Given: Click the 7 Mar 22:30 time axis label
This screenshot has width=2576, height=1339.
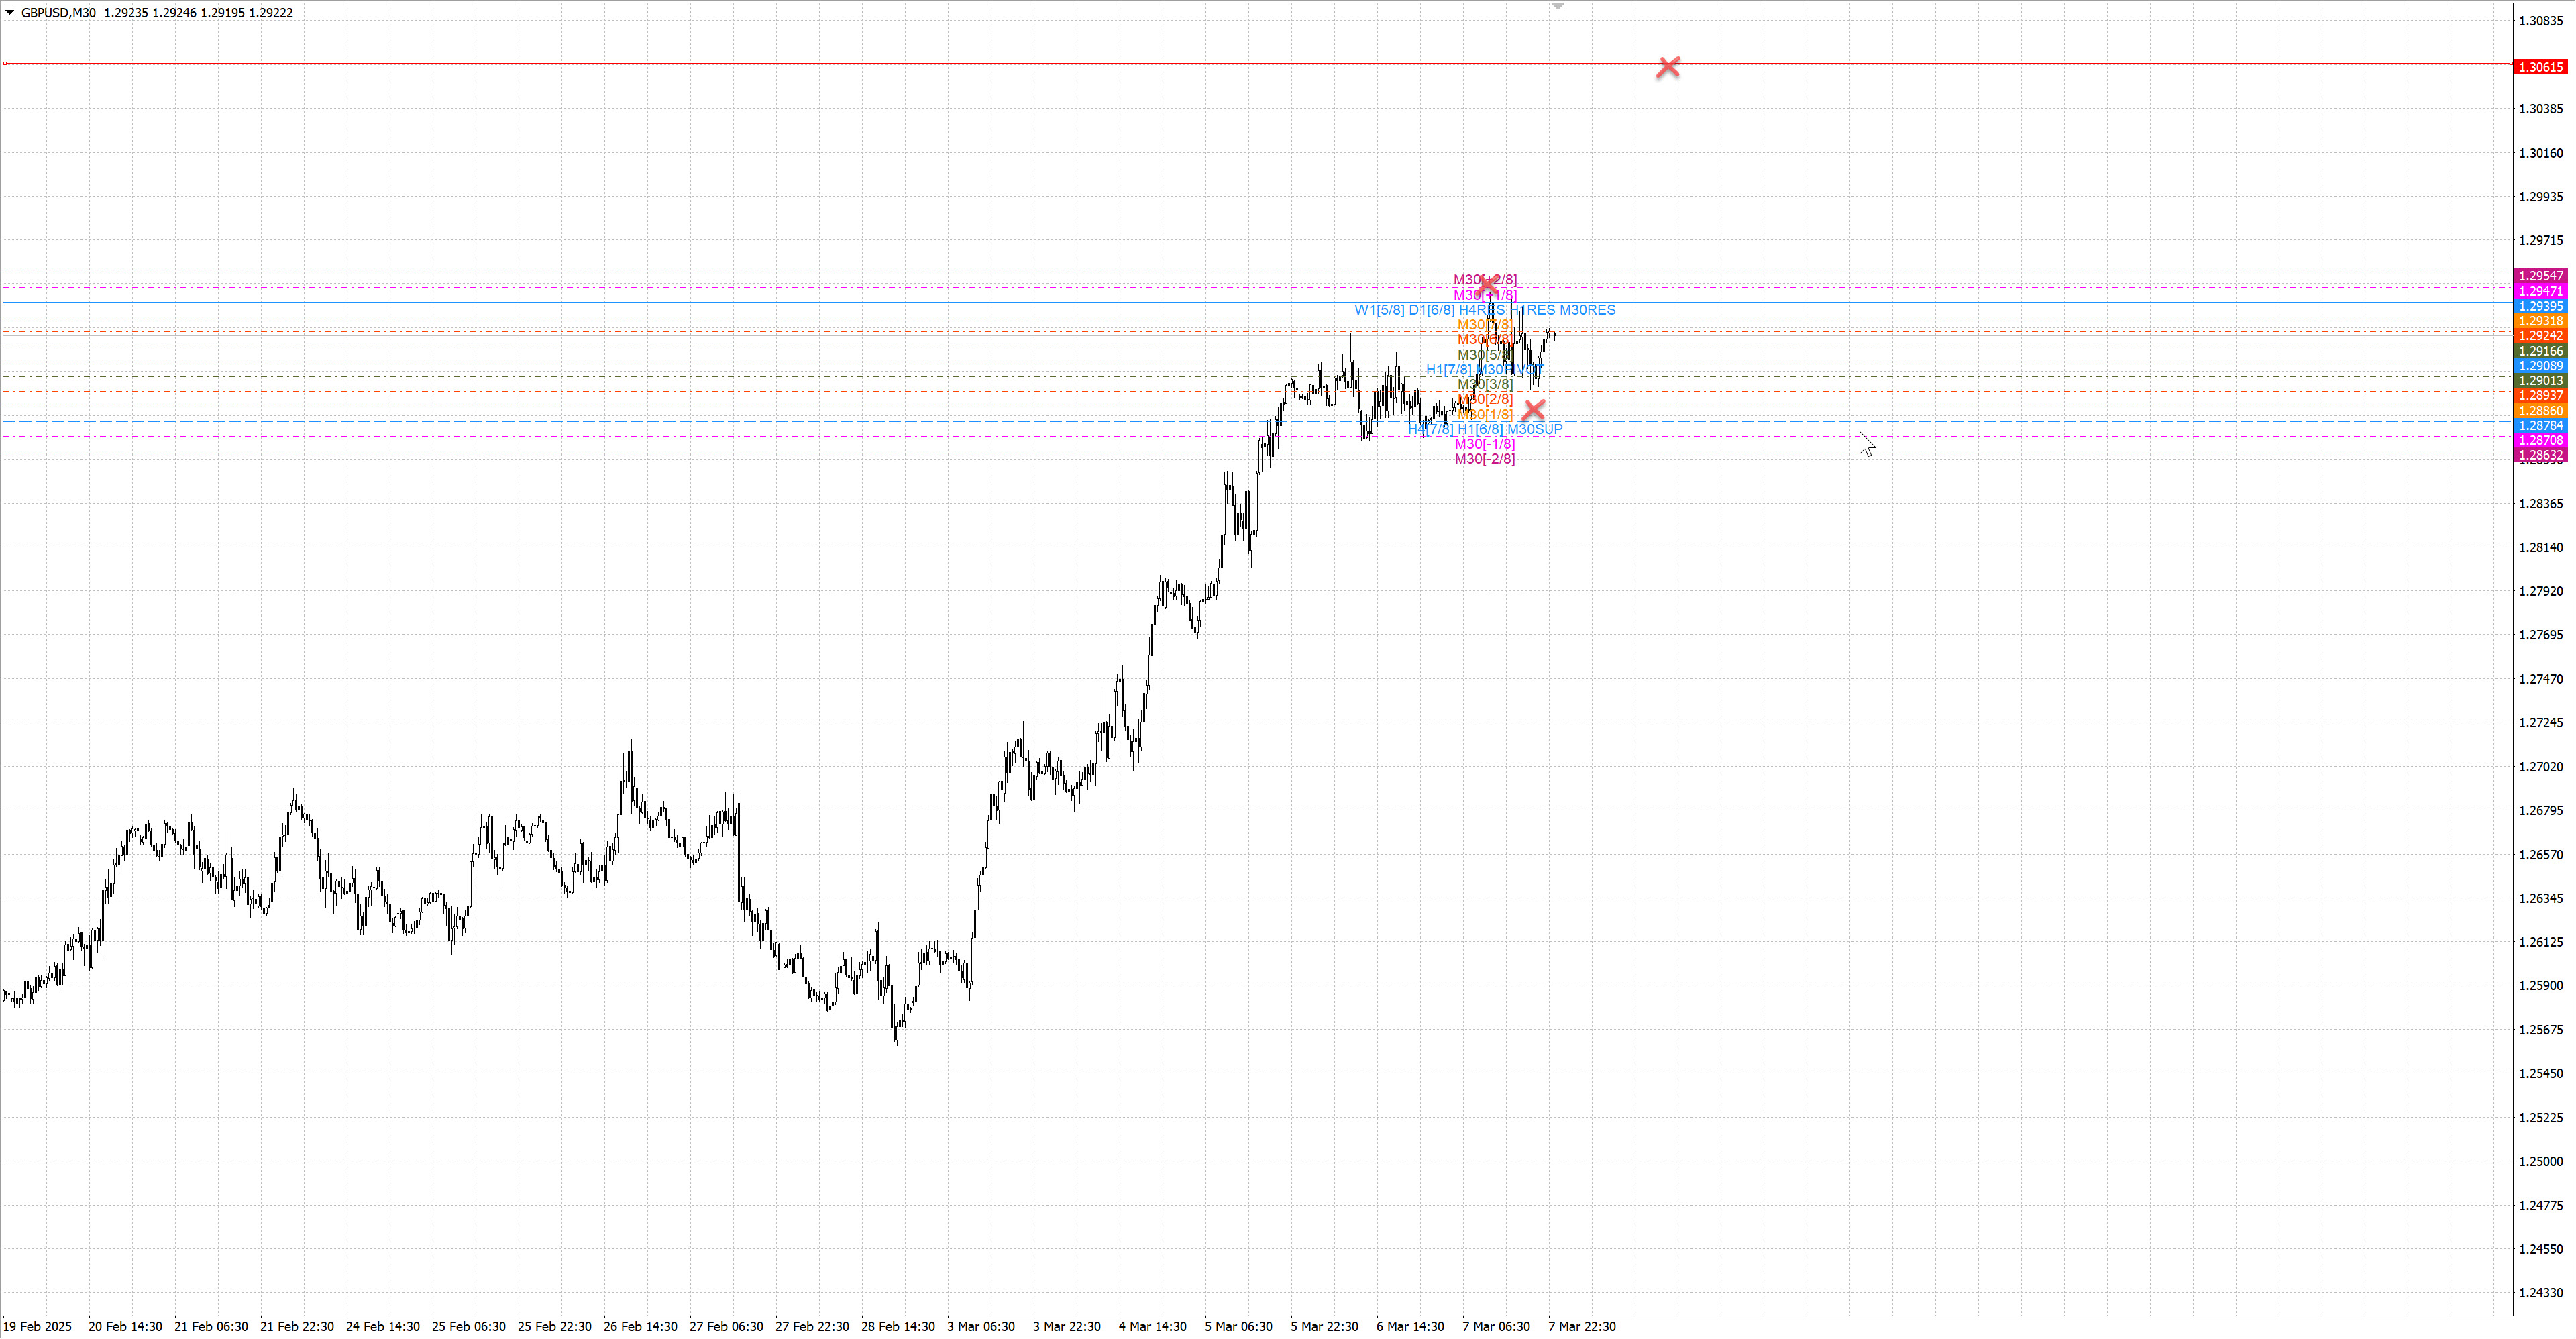Looking at the screenshot, I should 1581,1326.
